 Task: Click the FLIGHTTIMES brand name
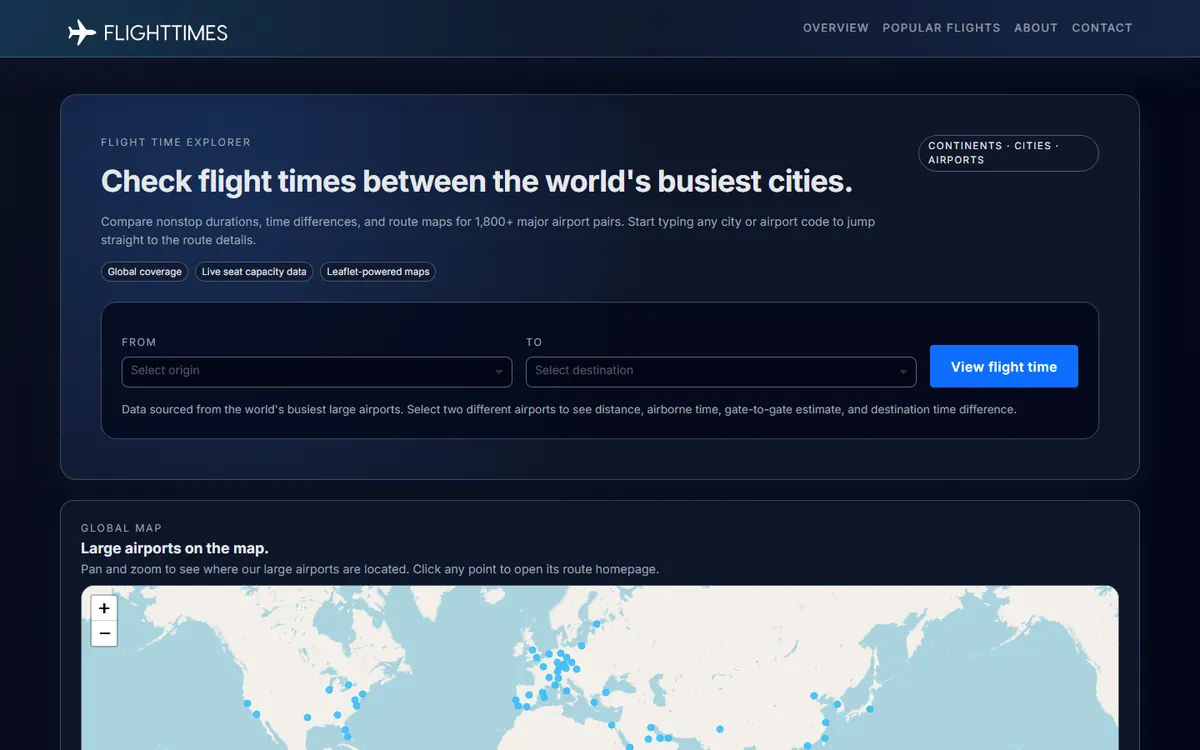(166, 33)
